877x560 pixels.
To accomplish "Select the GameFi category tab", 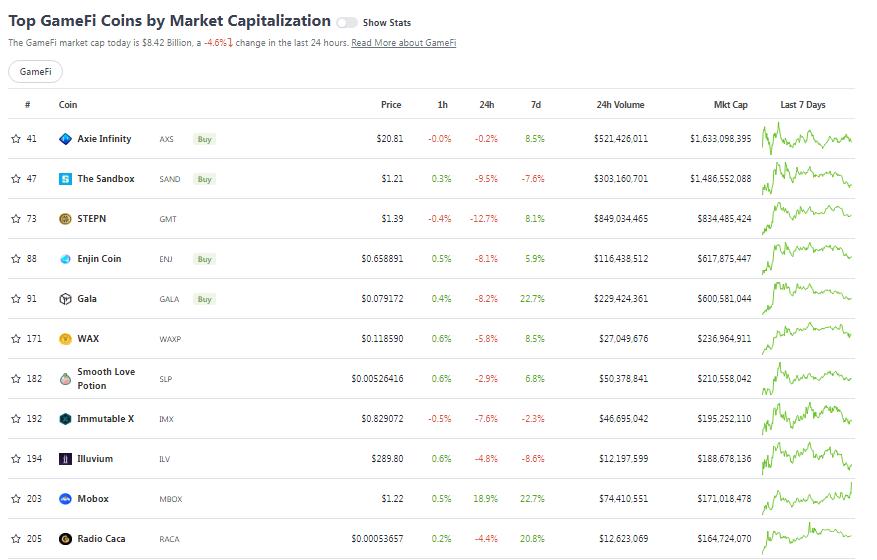I will (x=35, y=72).
